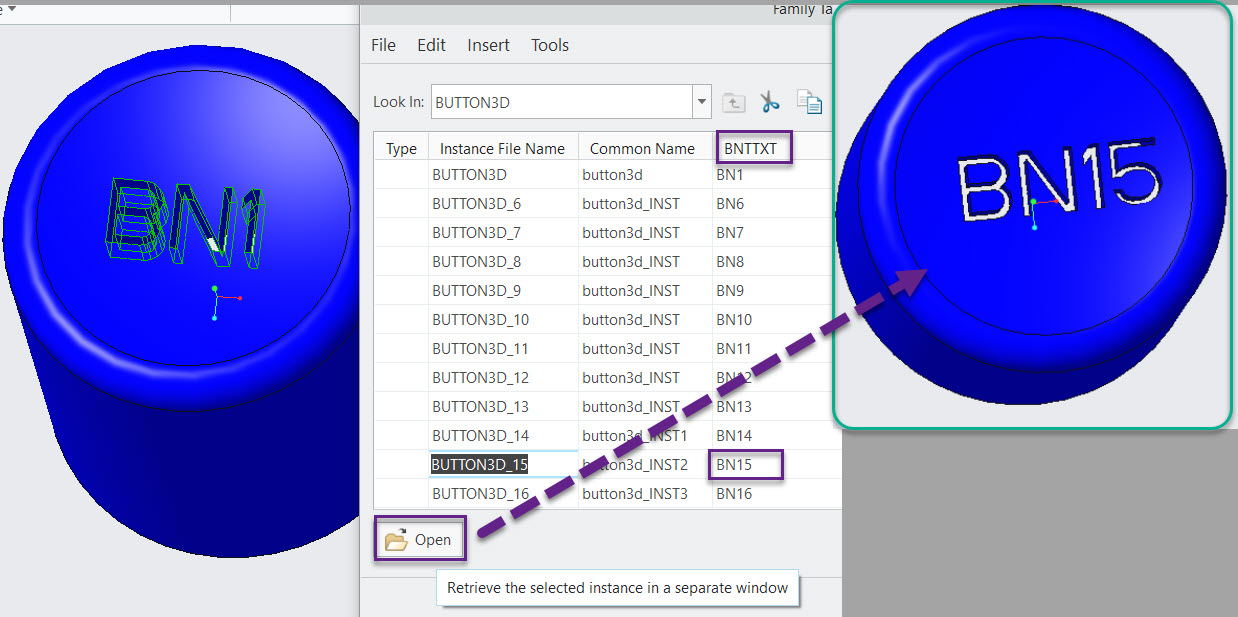Click the Copy icon in the toolbar
Viewport: 1238px width, 617px height.
(809, 101)
